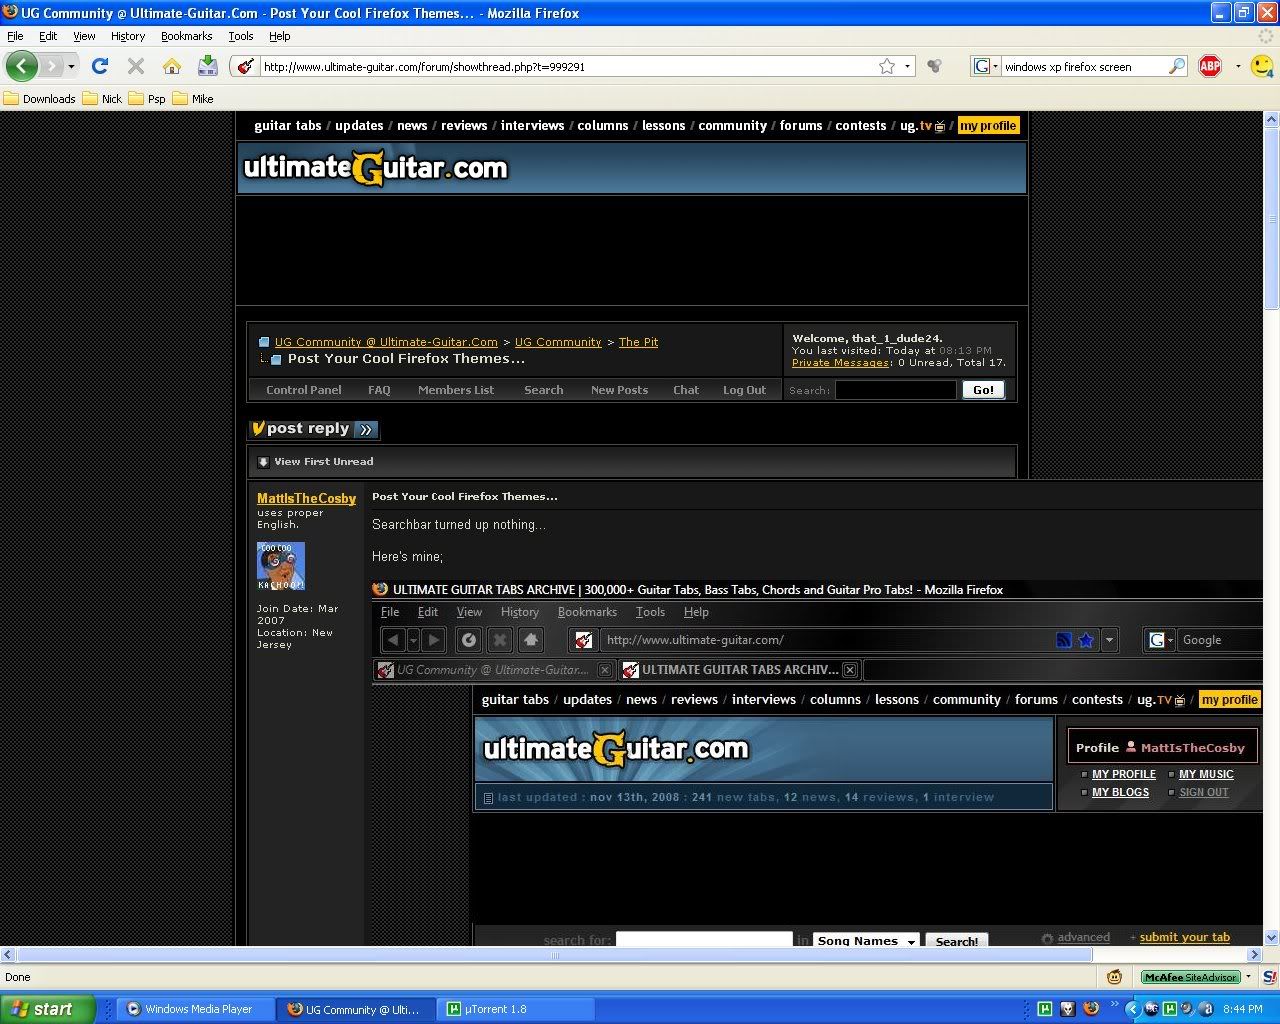Click the McAfee SiteAdvisor status button
The height and width of the screenshot is (1024, 1280).
[1190, 977]
